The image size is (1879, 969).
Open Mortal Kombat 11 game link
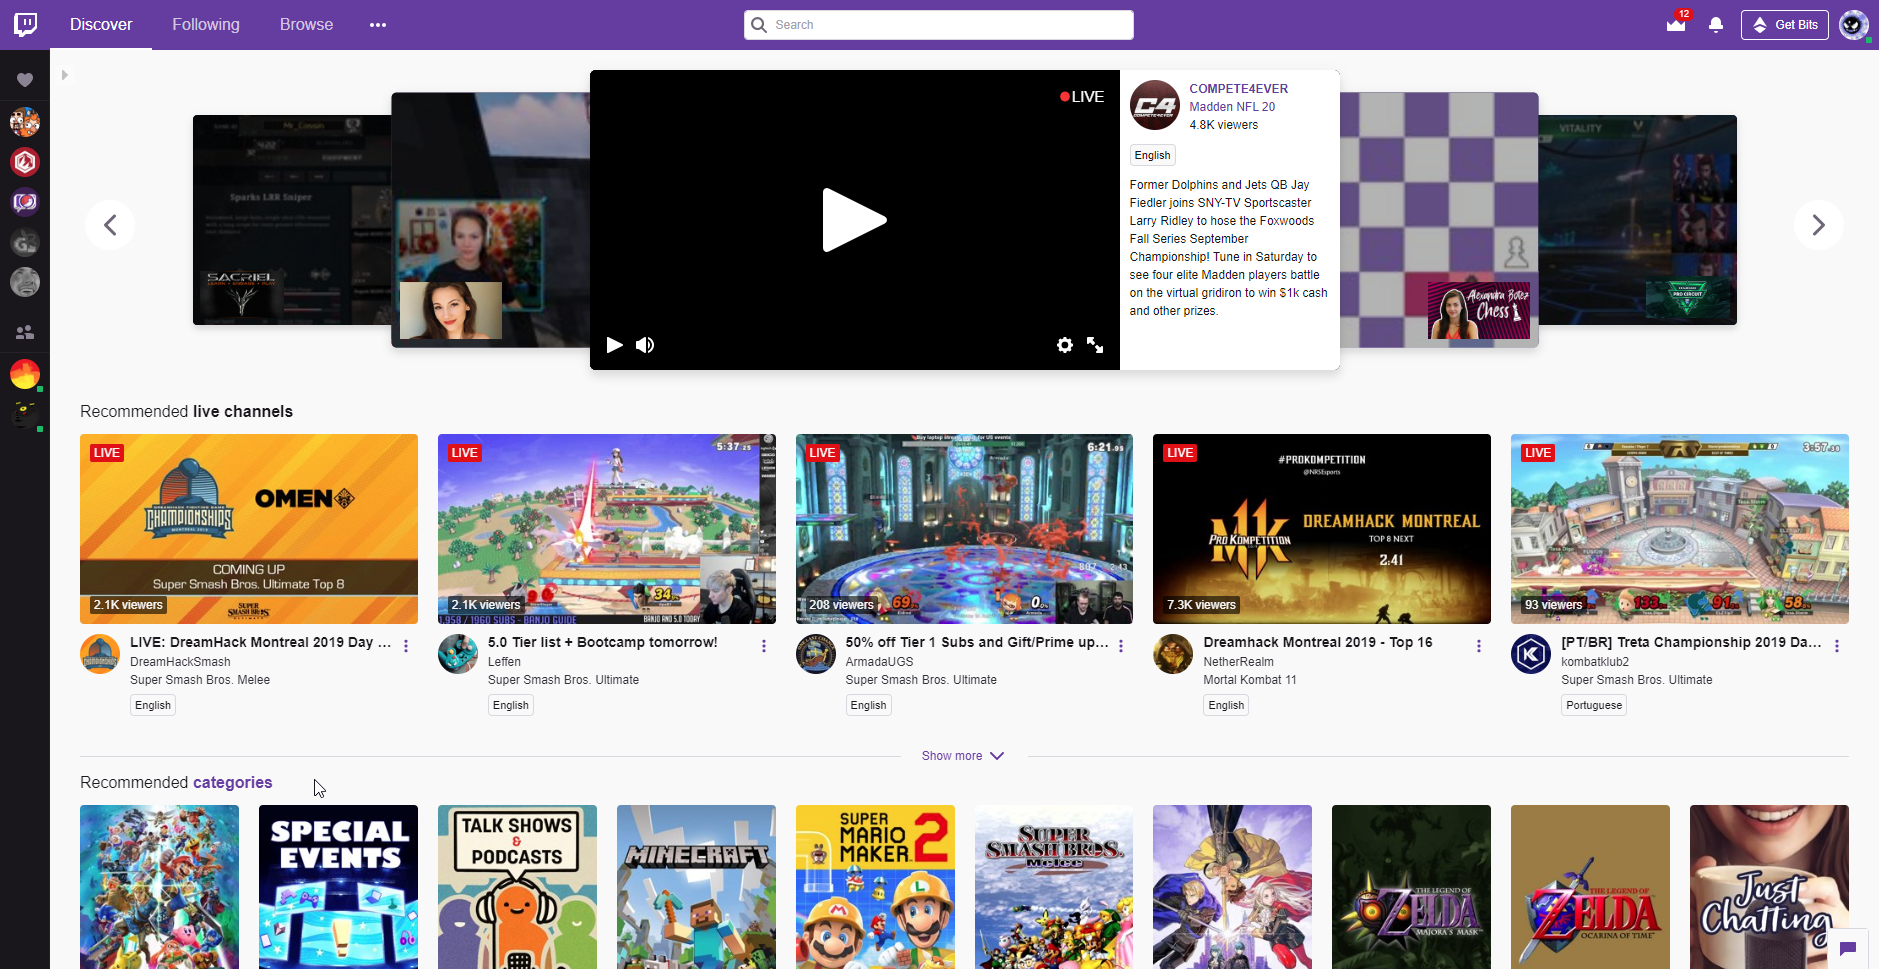coord(1250,680)
